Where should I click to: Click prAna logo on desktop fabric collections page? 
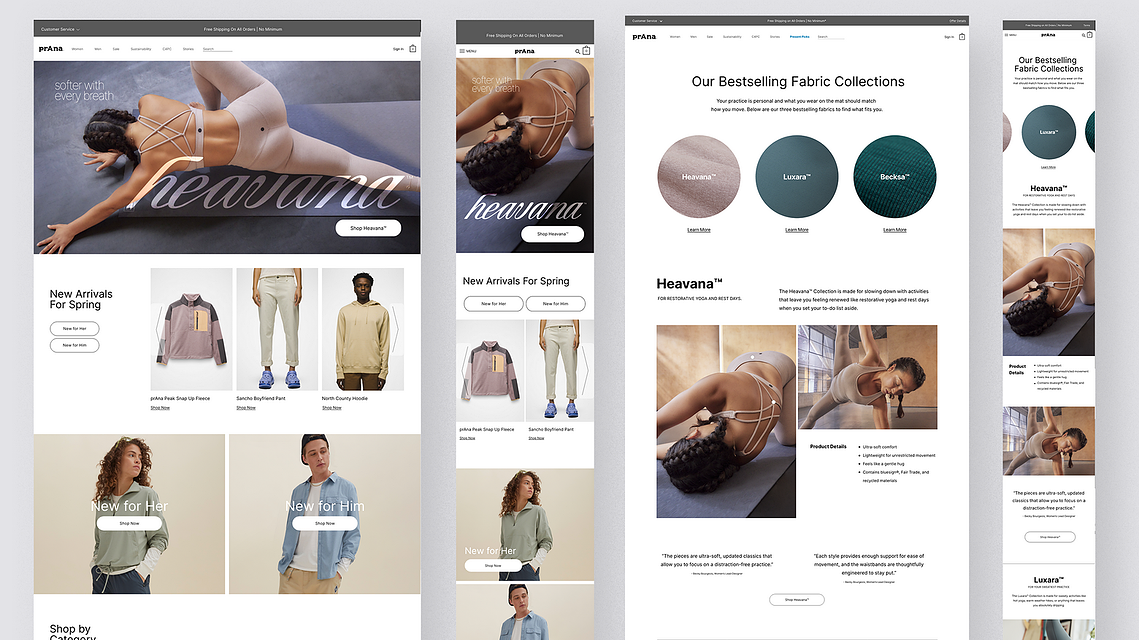coord(644,36)
